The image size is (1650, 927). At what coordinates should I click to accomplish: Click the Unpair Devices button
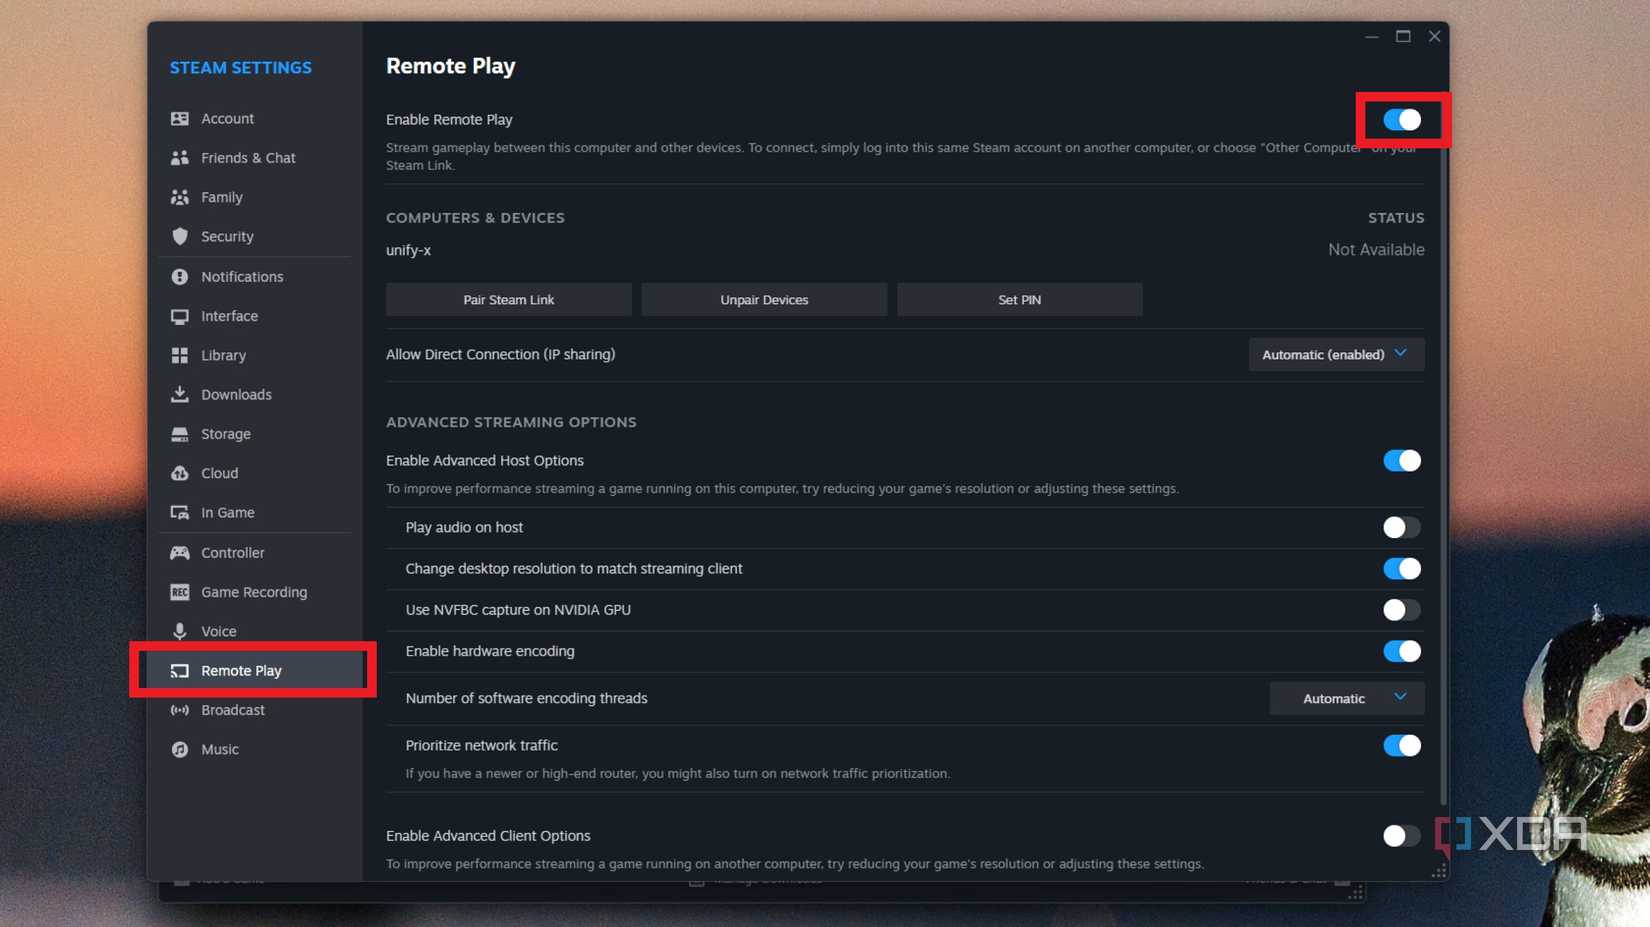tap(763, 299)
